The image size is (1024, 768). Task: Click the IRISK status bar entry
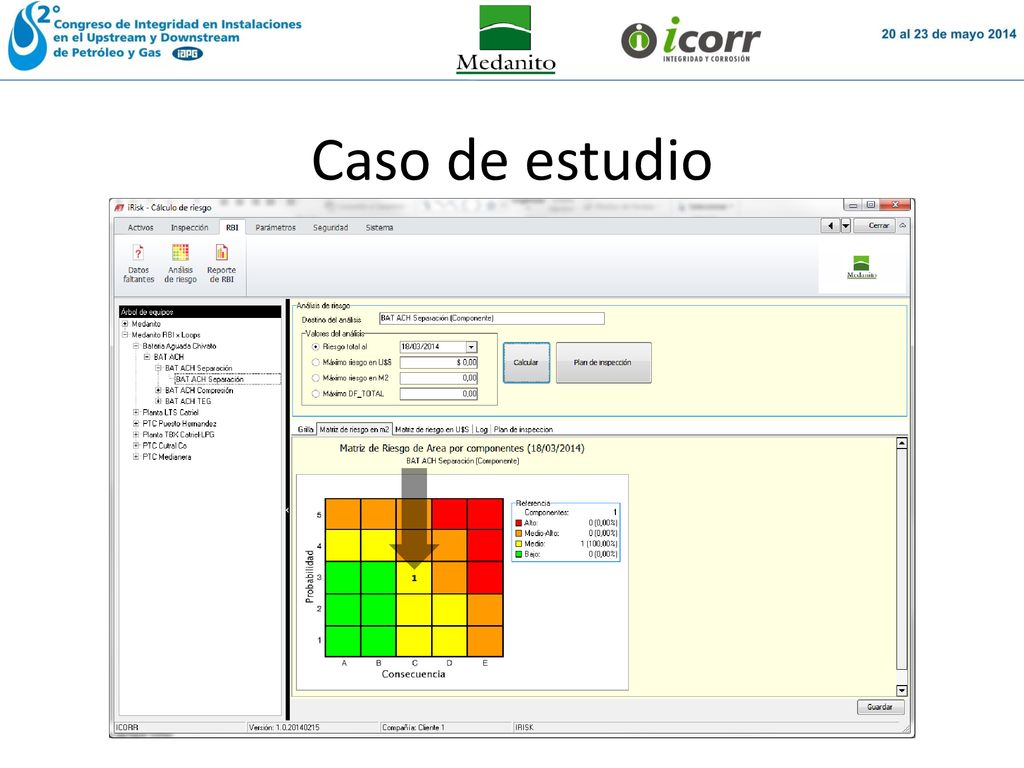pyautogui.click(x=524, y=728)
